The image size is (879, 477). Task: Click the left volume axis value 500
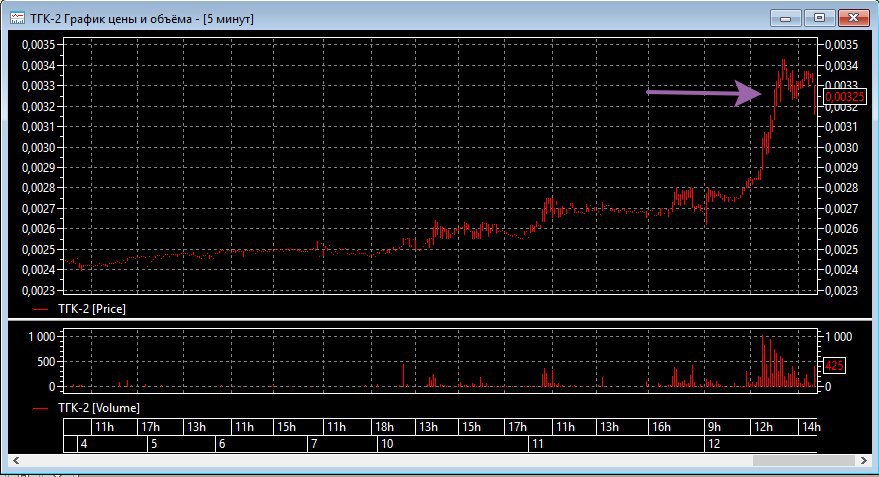[x=46, y=362]
